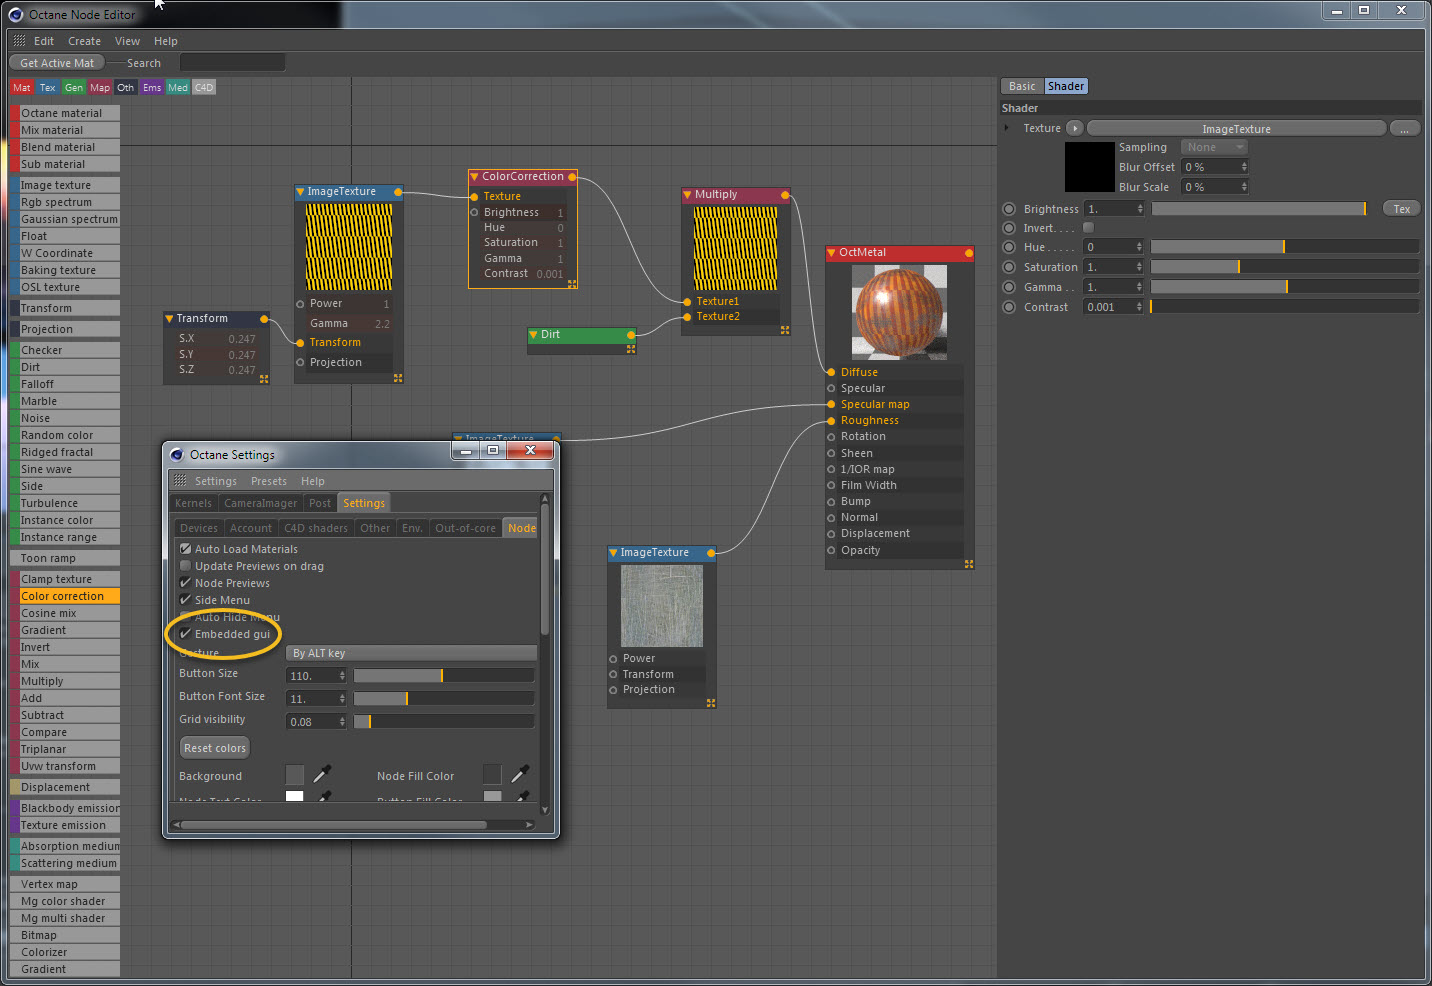Expand the Dirt node with its triangle
1432x986 pixels.
[x=533, y=335]
